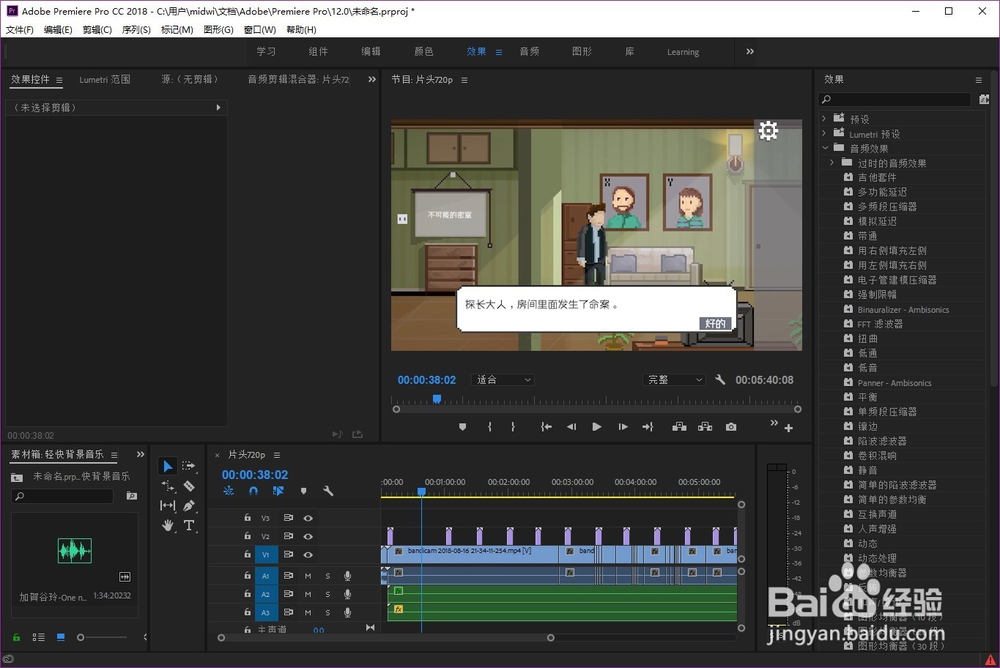
Task: Play the program sequence
Action: [x=597, y=427]
